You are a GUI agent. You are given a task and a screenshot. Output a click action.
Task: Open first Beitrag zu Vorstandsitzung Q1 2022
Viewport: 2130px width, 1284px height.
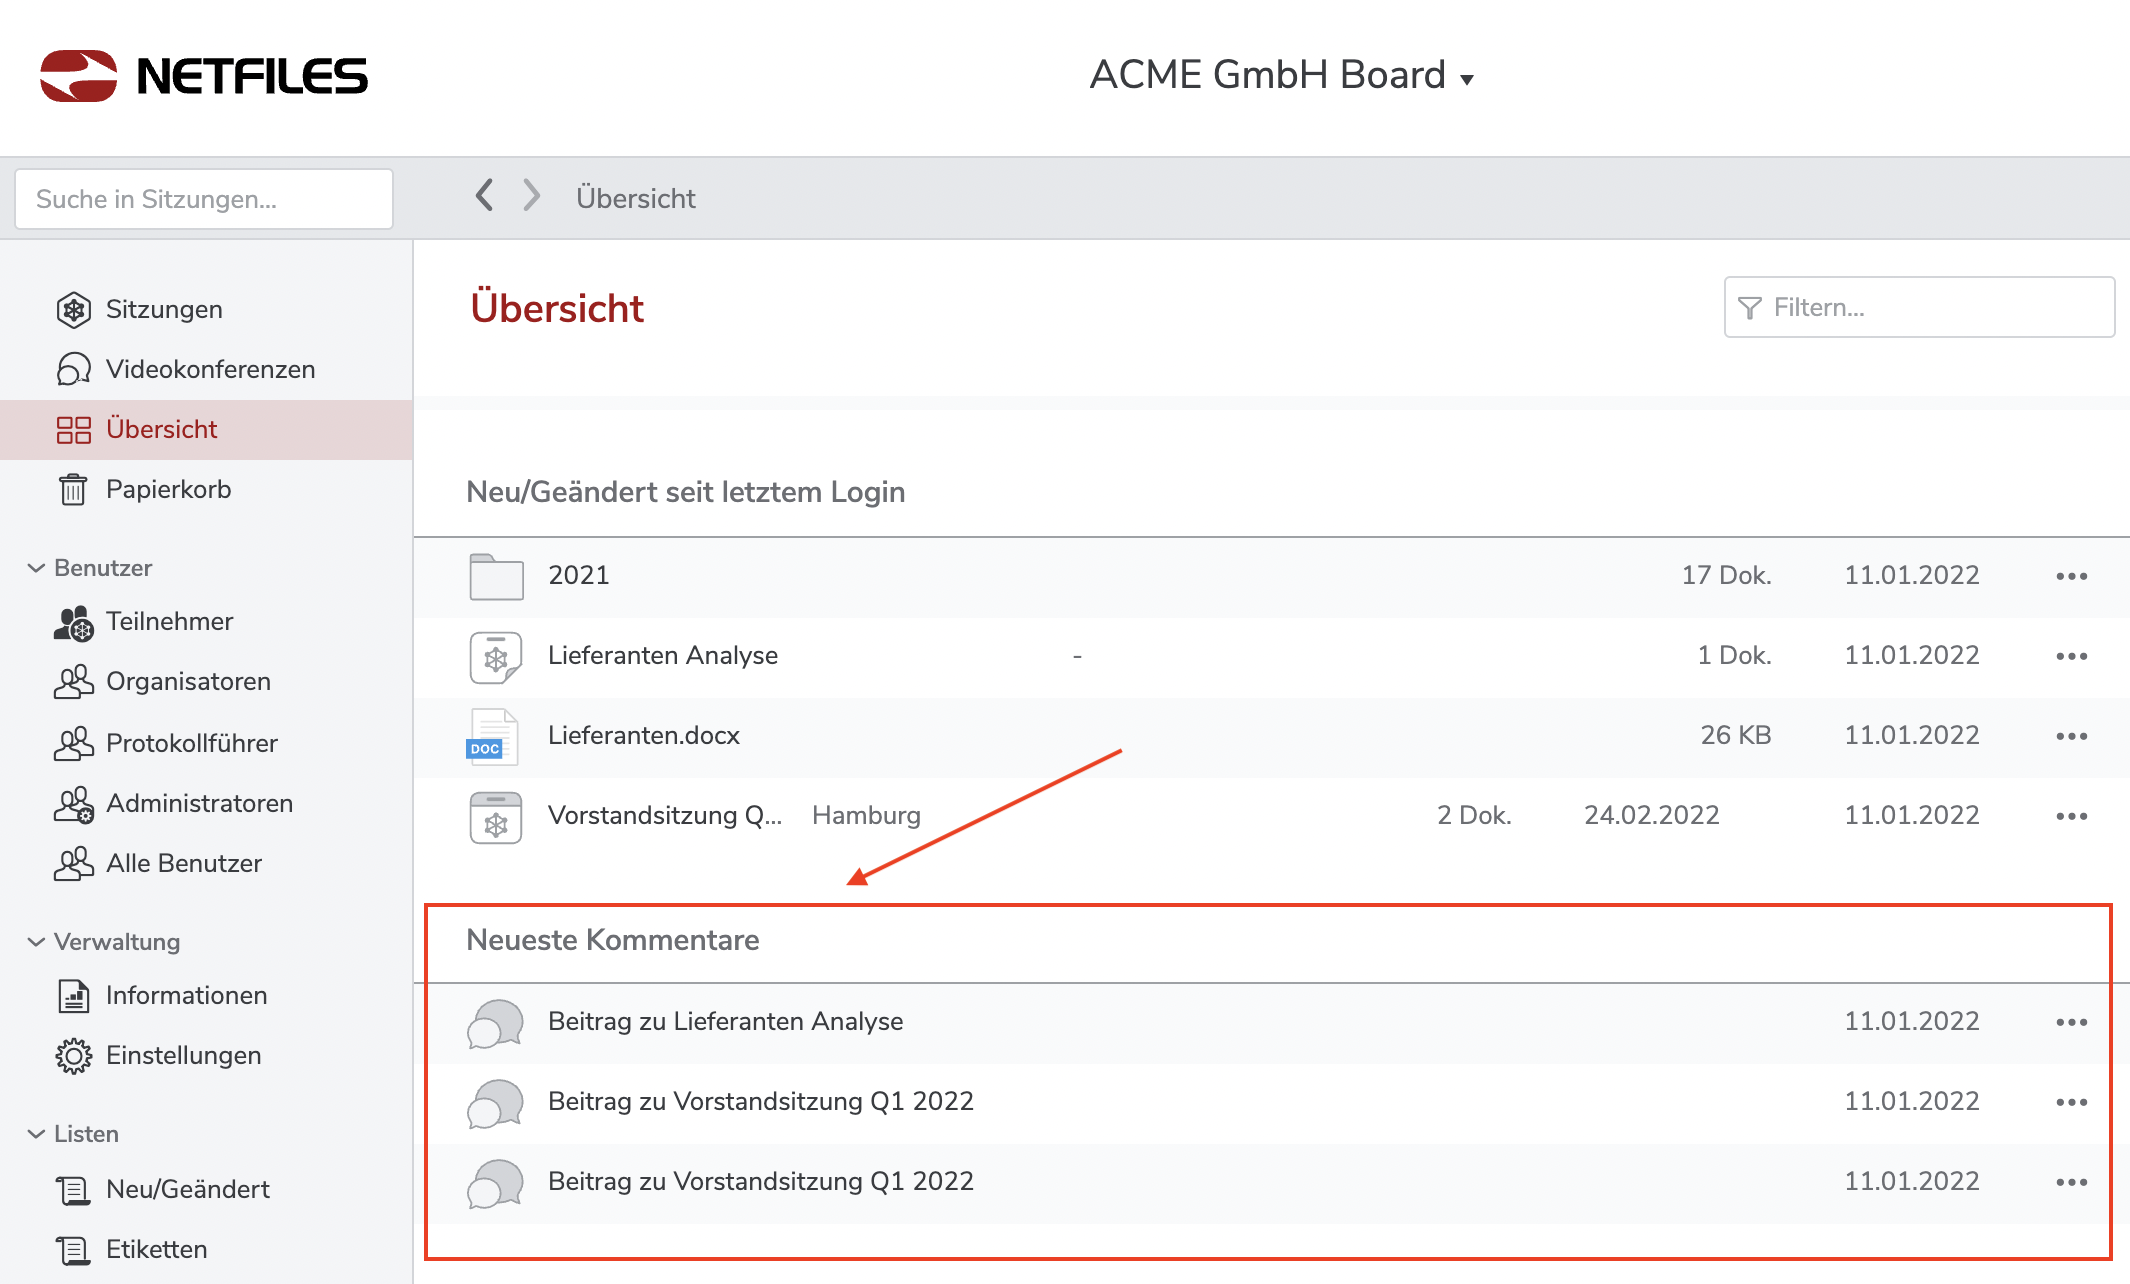tap(760, 1102)
